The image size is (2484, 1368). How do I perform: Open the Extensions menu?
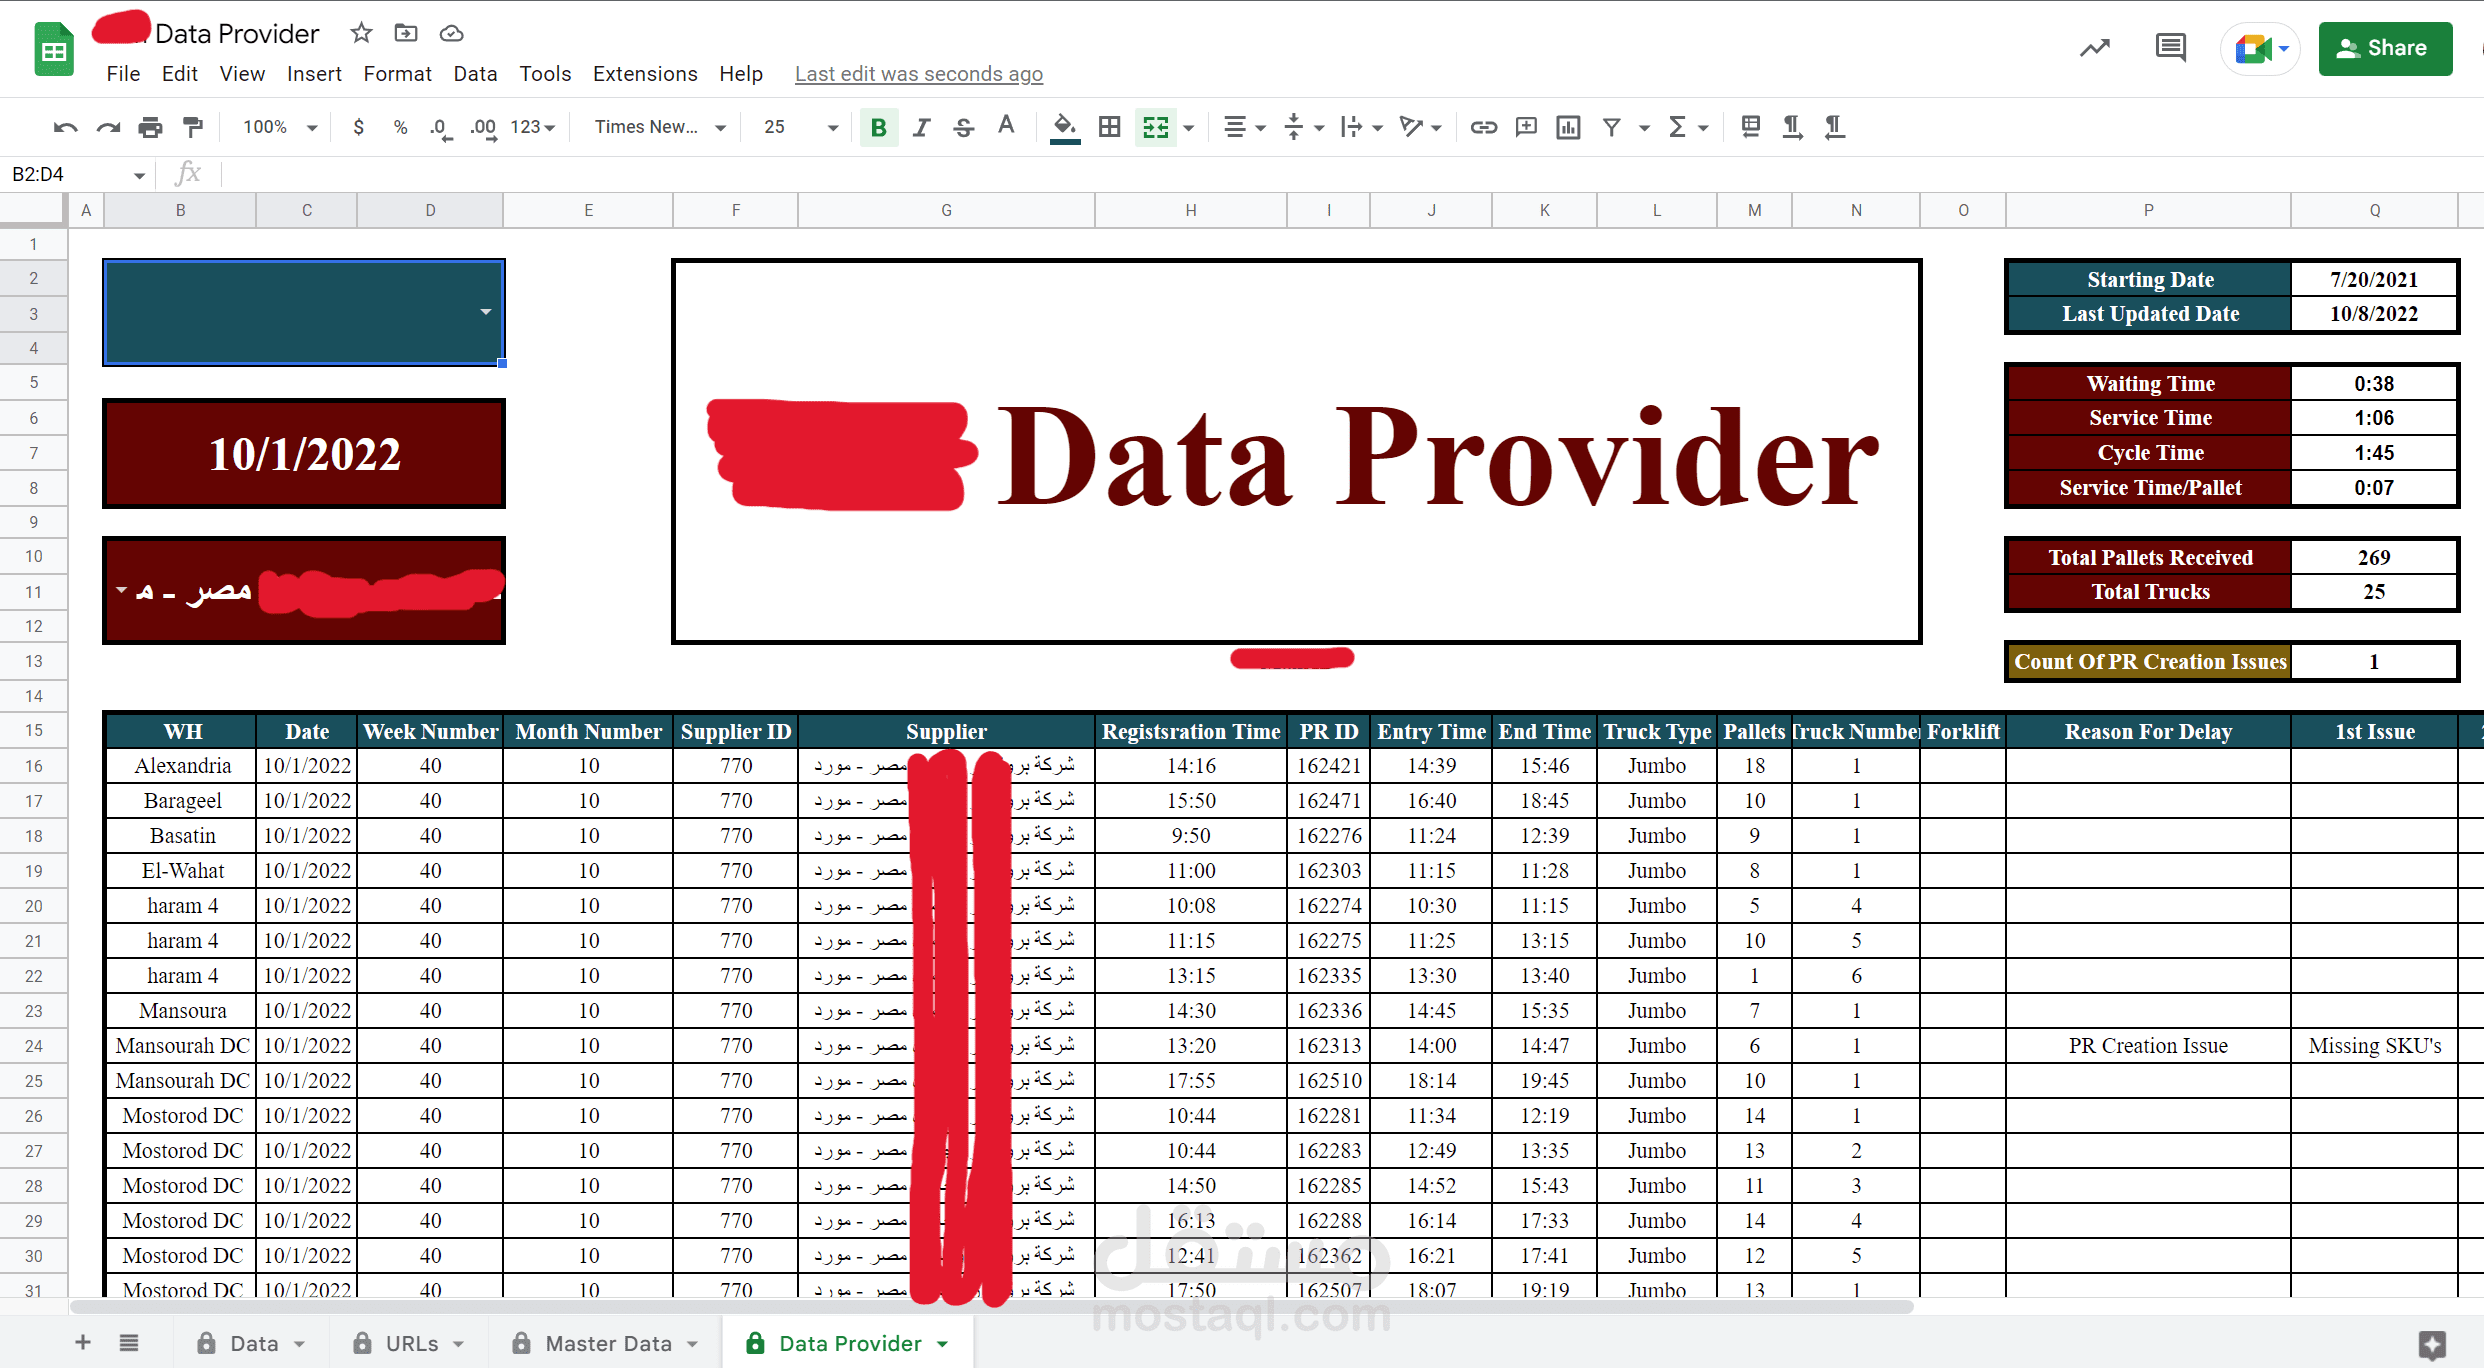click(x=645, y=74)
